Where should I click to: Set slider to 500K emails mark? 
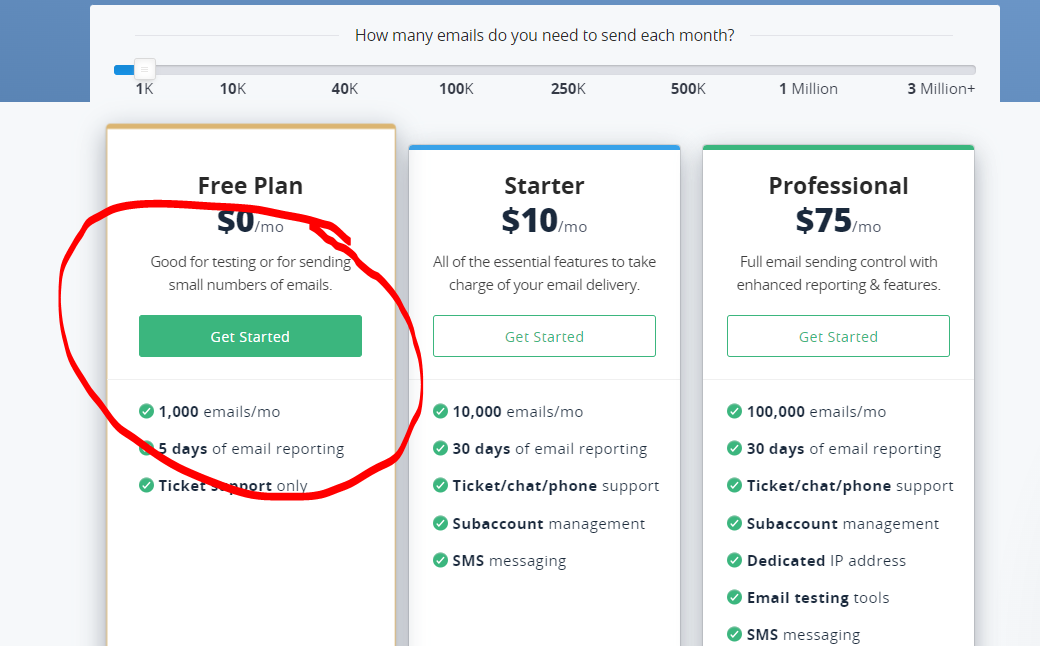coord(688,70)
